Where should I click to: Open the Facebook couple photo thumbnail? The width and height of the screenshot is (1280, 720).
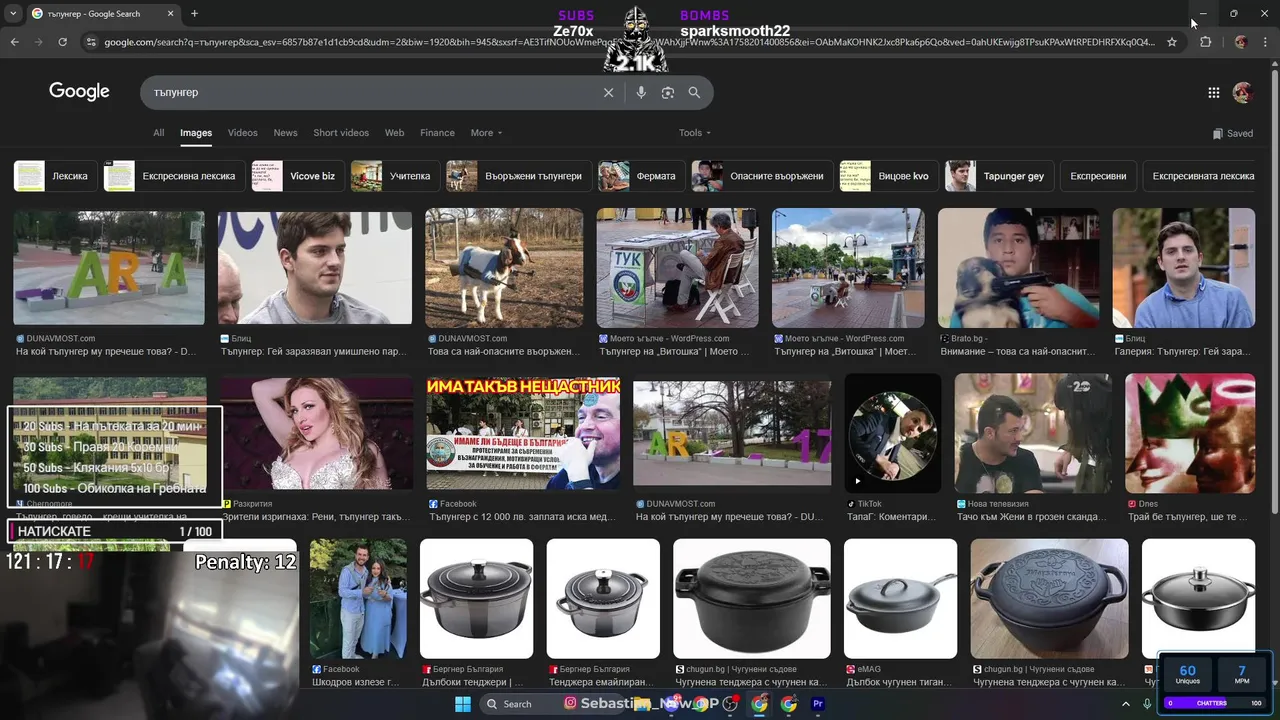click(x=358, y=598)
